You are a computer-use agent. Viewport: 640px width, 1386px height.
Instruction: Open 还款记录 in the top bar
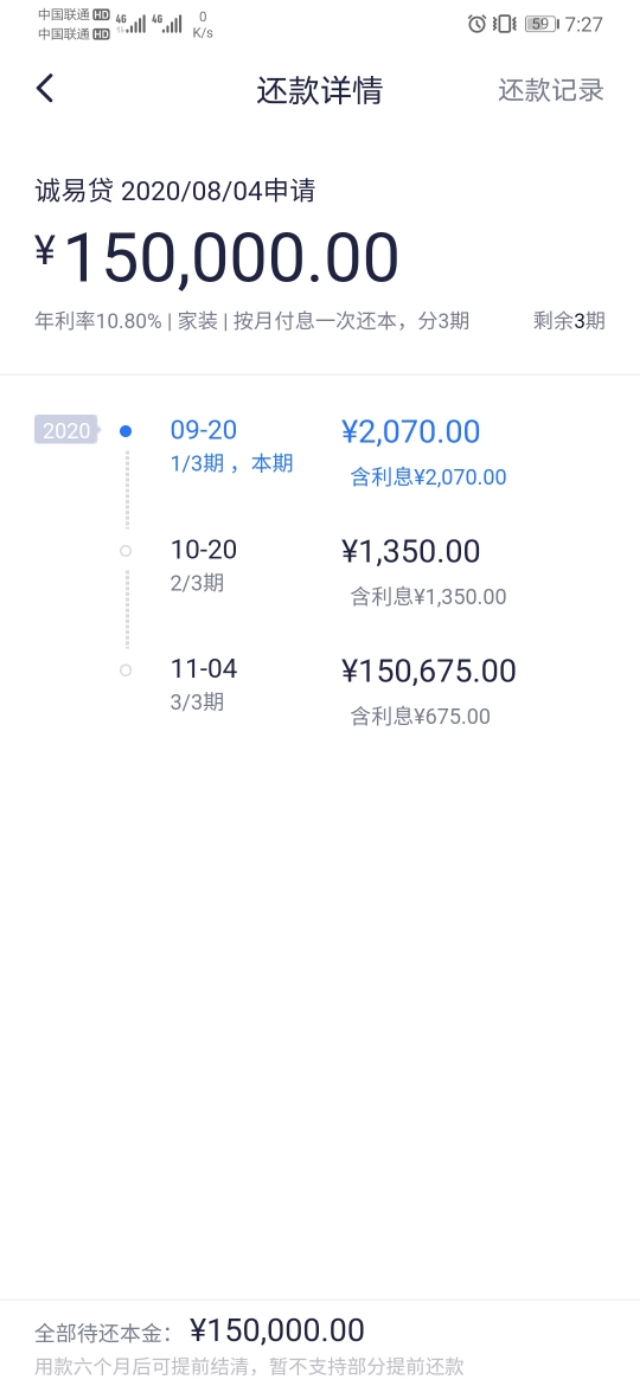pyautogui.click(x=551, y=89)
